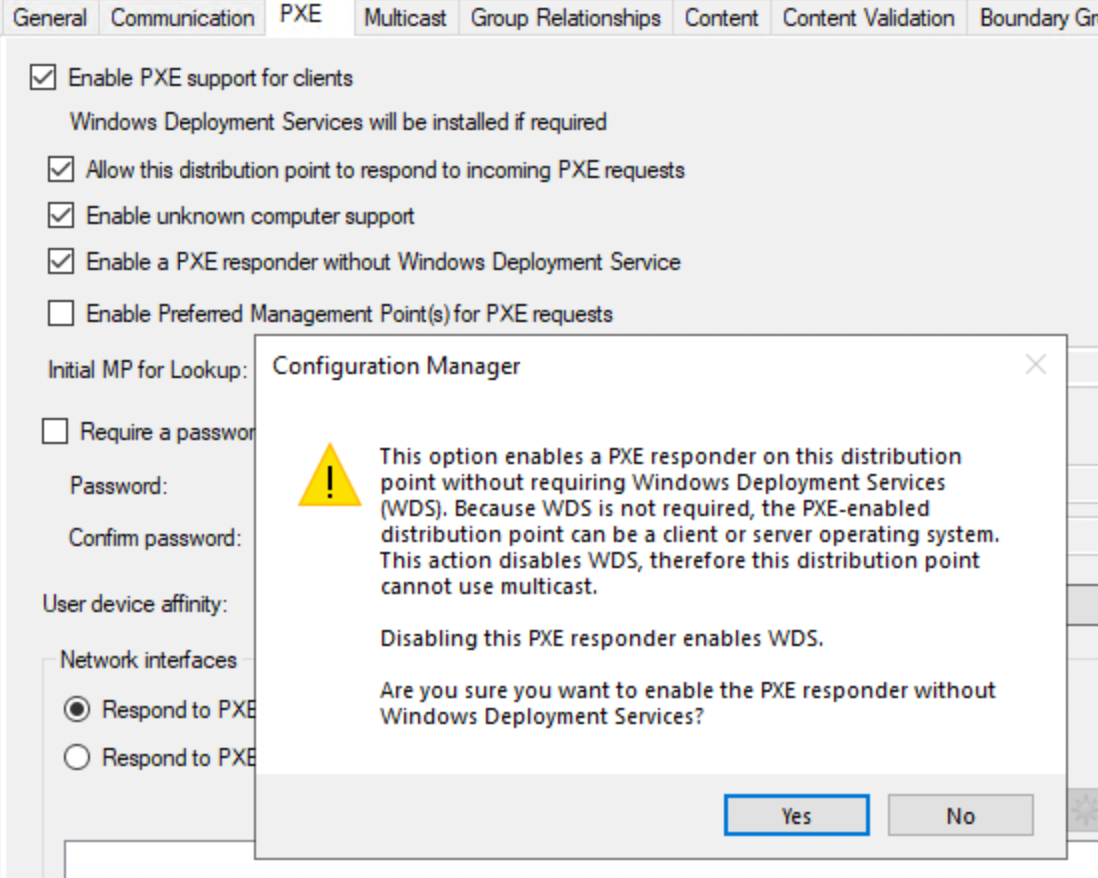The height and width of the screenshot is (878, 1098).
Task: Check the Require a password option
Action: pos(55,432)
